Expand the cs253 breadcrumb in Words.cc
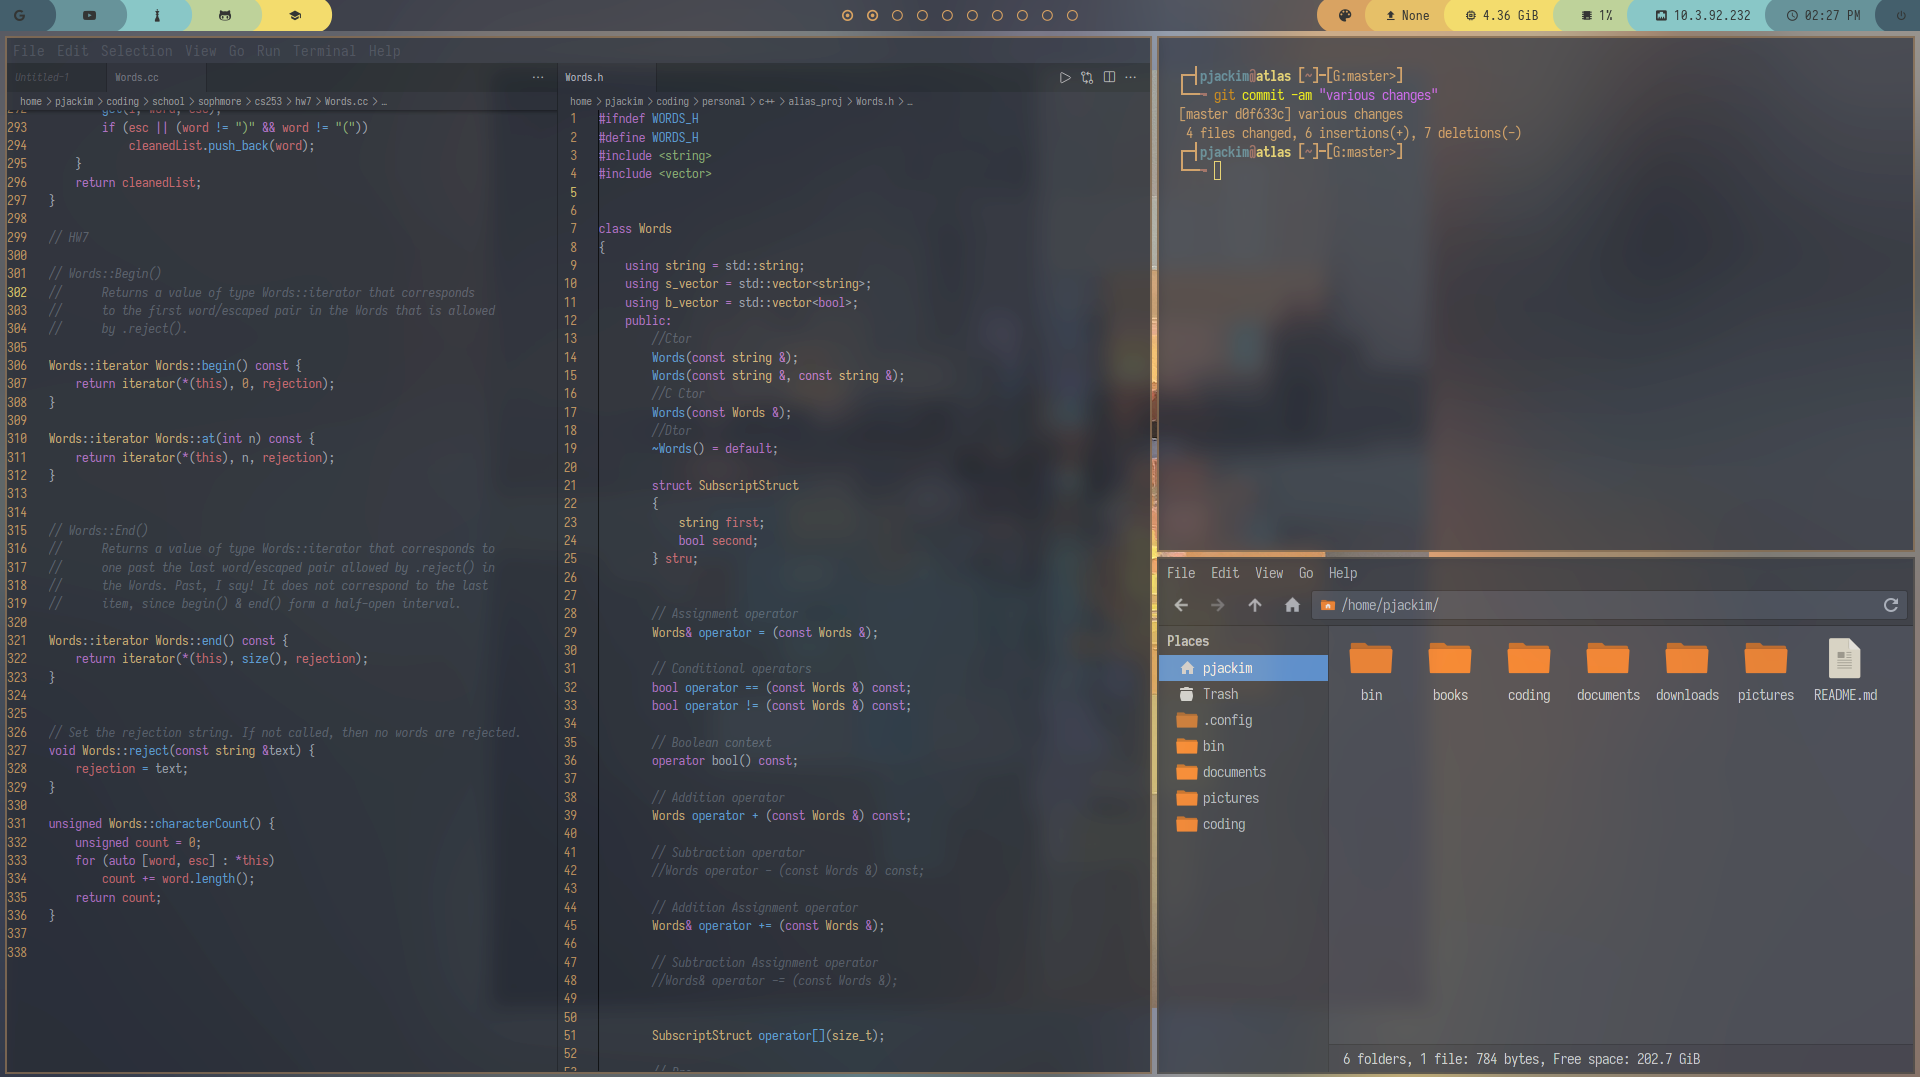Viewport: 1920px width, 1077px height. [x=267, y=102]
